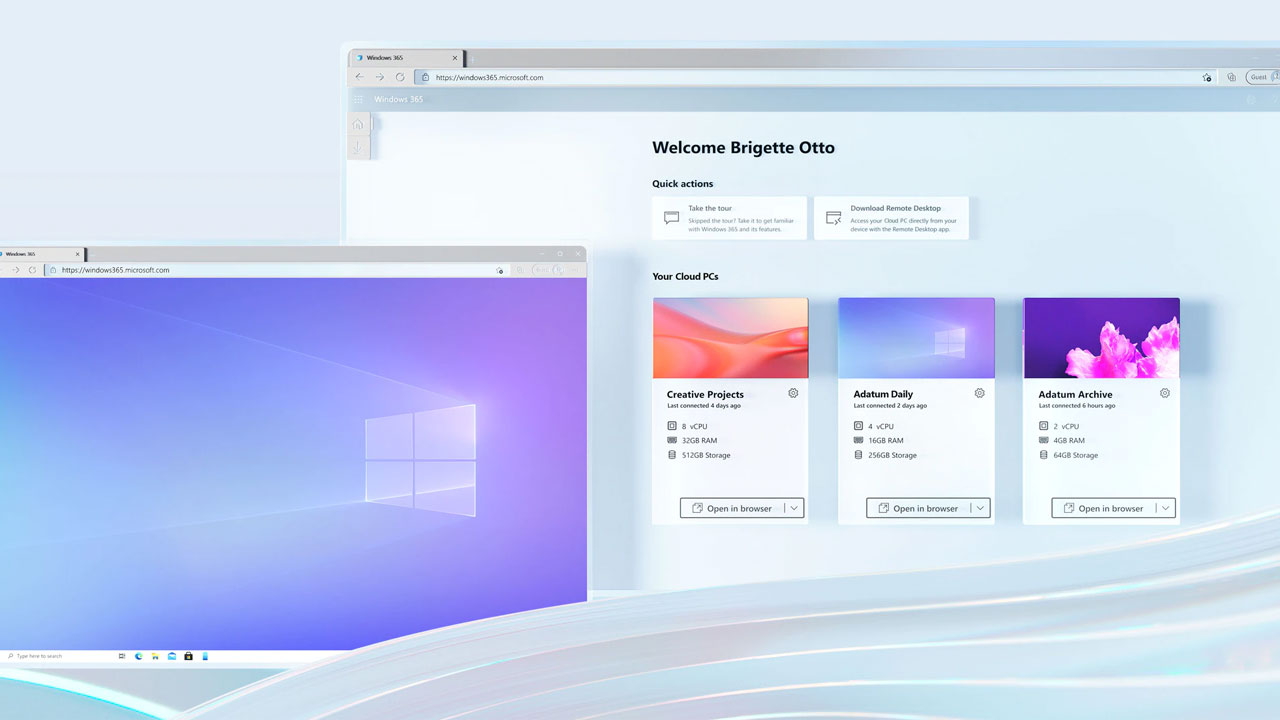Click the favorites star in rear browser
The height and width of the screenshot is (720, 1280).
coord(1207,77)
